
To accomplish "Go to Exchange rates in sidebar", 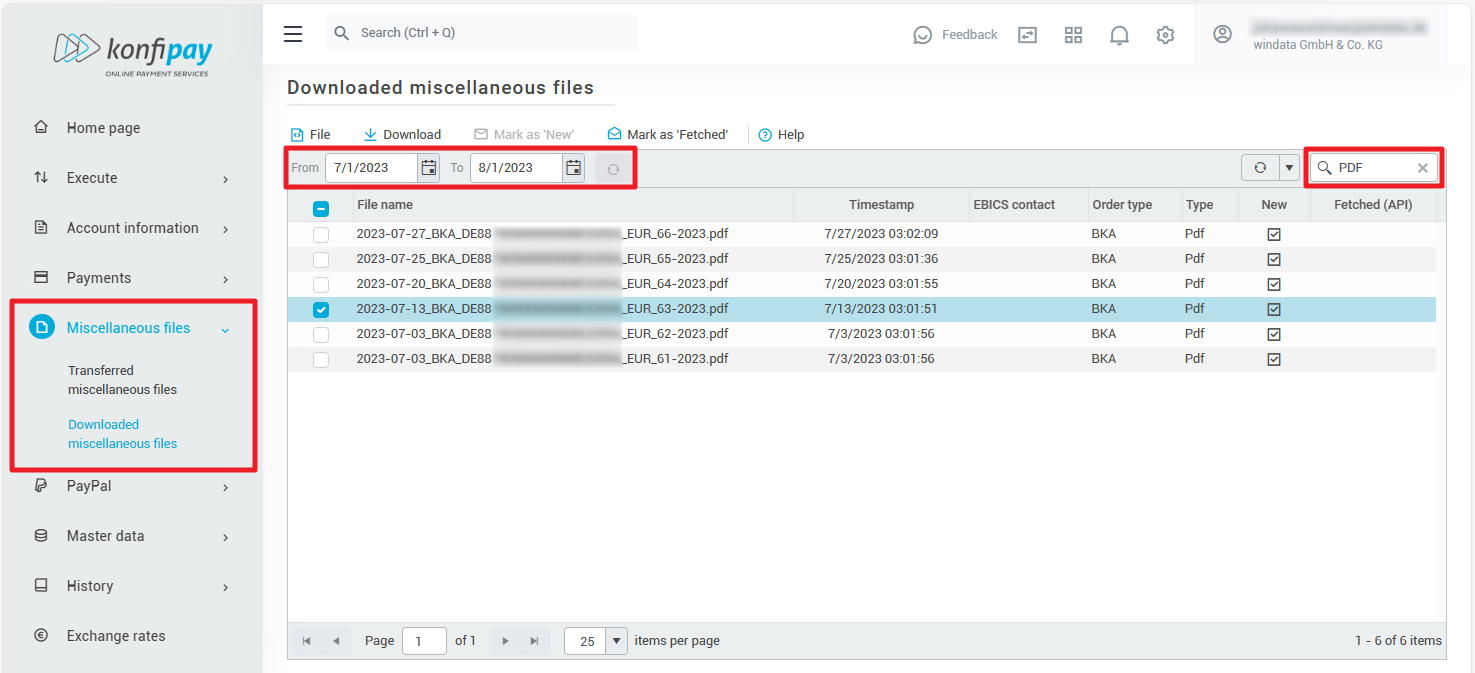I will point(116,636).
